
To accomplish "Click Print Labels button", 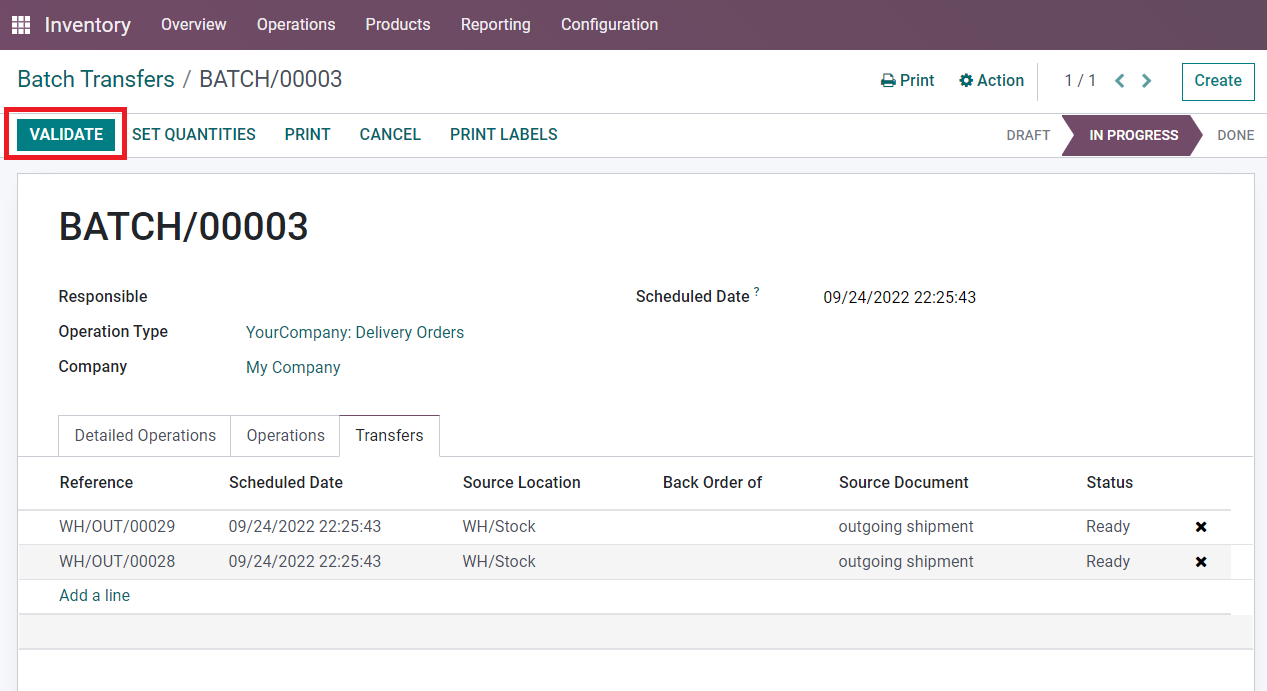I will click(x=503, y=135).
